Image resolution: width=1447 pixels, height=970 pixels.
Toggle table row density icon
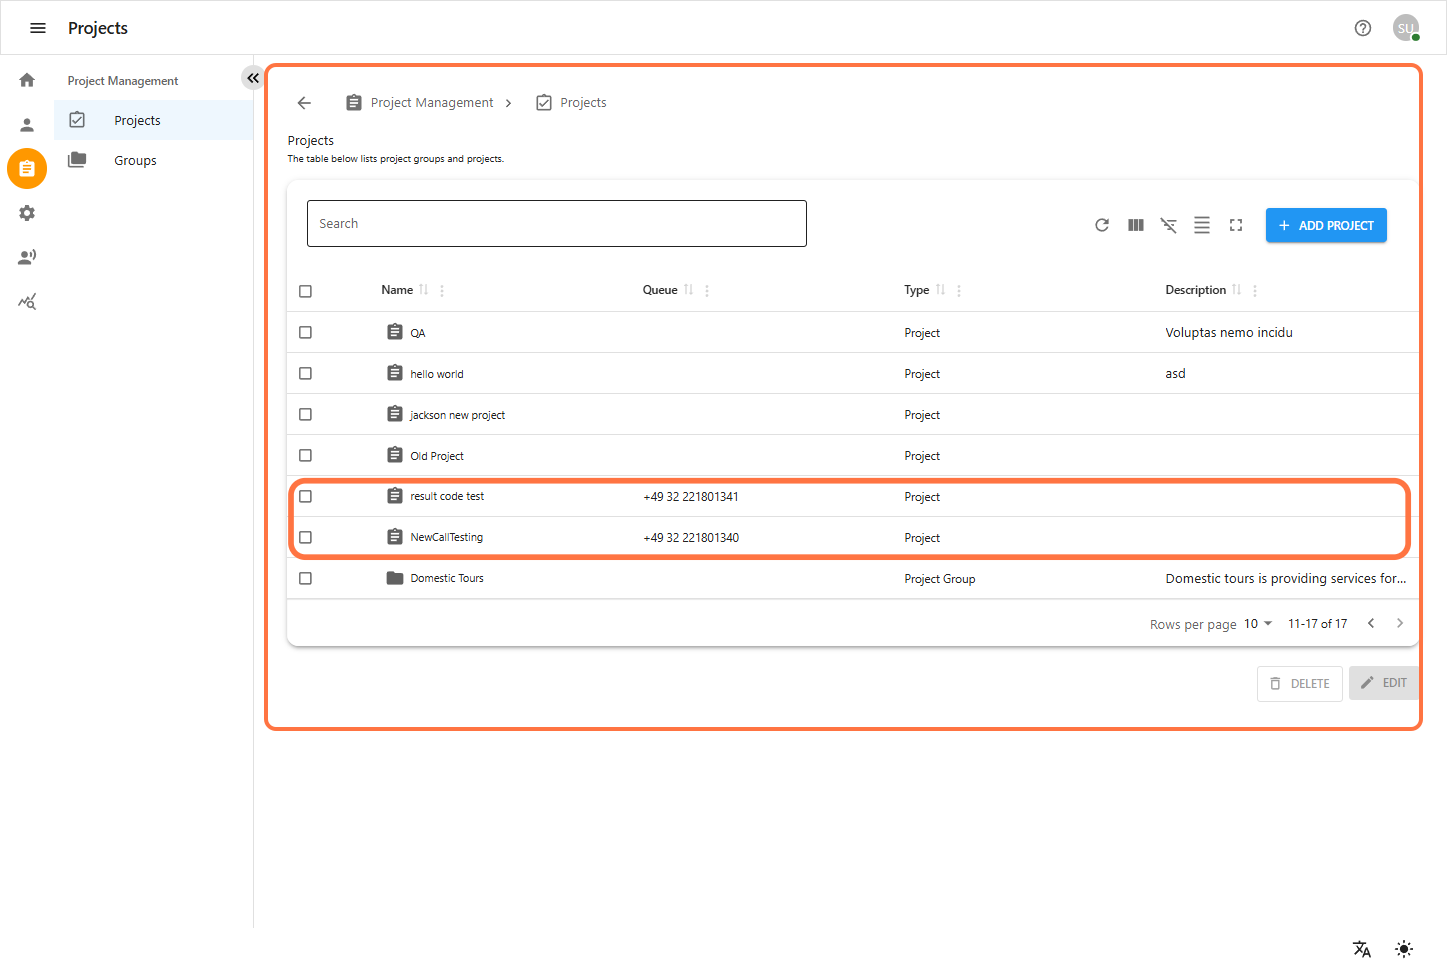click(1202, 225)
